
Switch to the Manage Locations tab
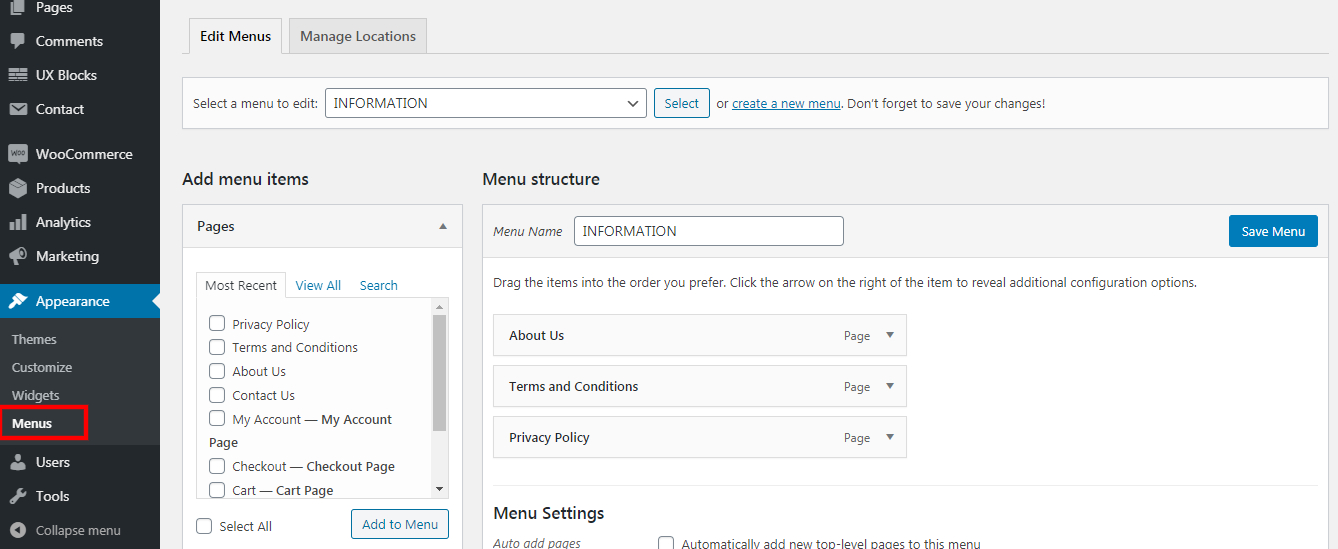coord(358,36)
